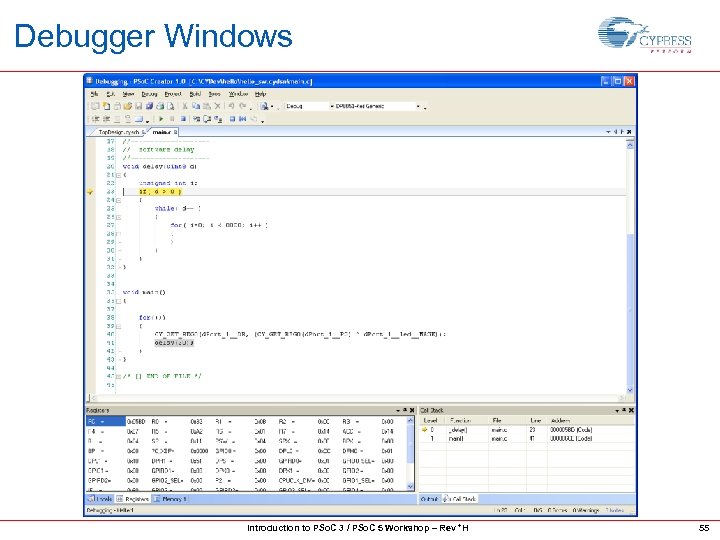Click the Delete X toolbar icon
This screenshot has height=540, width=720.
tap(218, 106)
